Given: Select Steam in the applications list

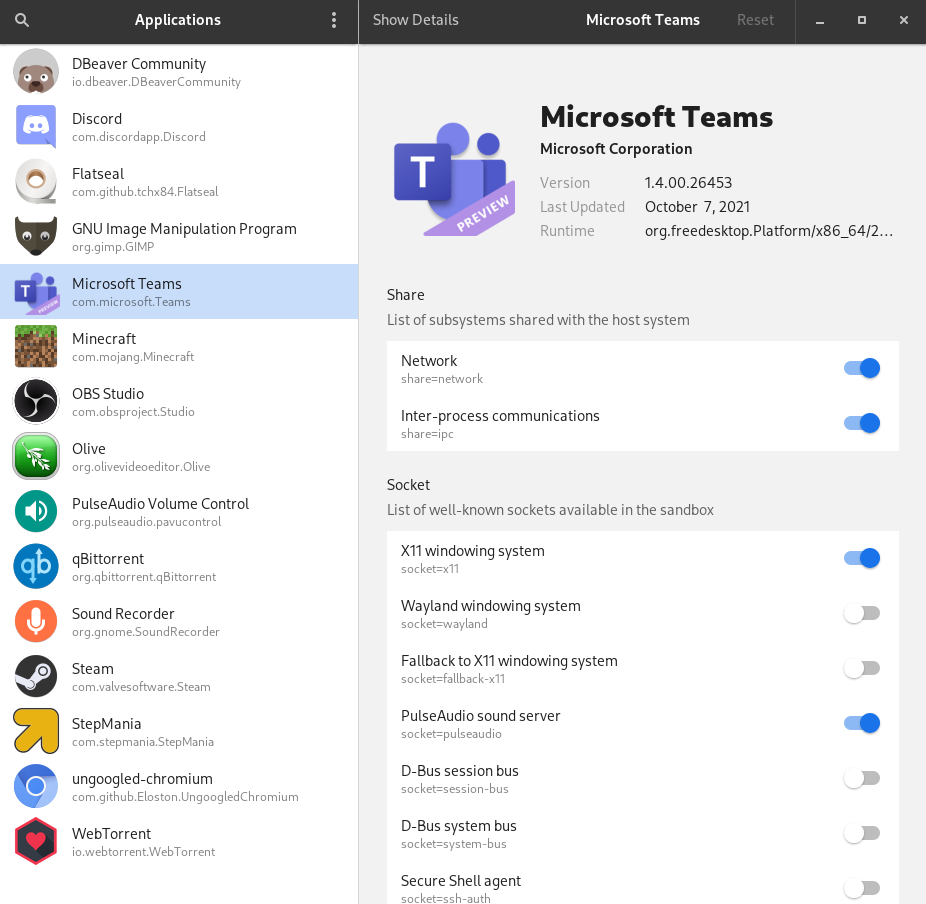Looking at the screenshot, I should pos(179,676).
